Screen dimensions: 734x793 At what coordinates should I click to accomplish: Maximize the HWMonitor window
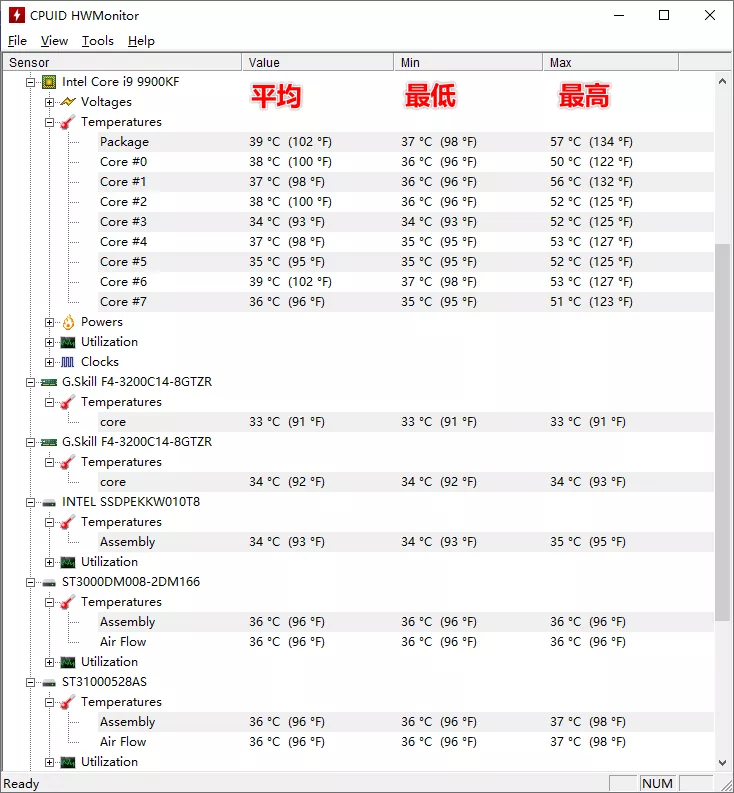point(664,15)
